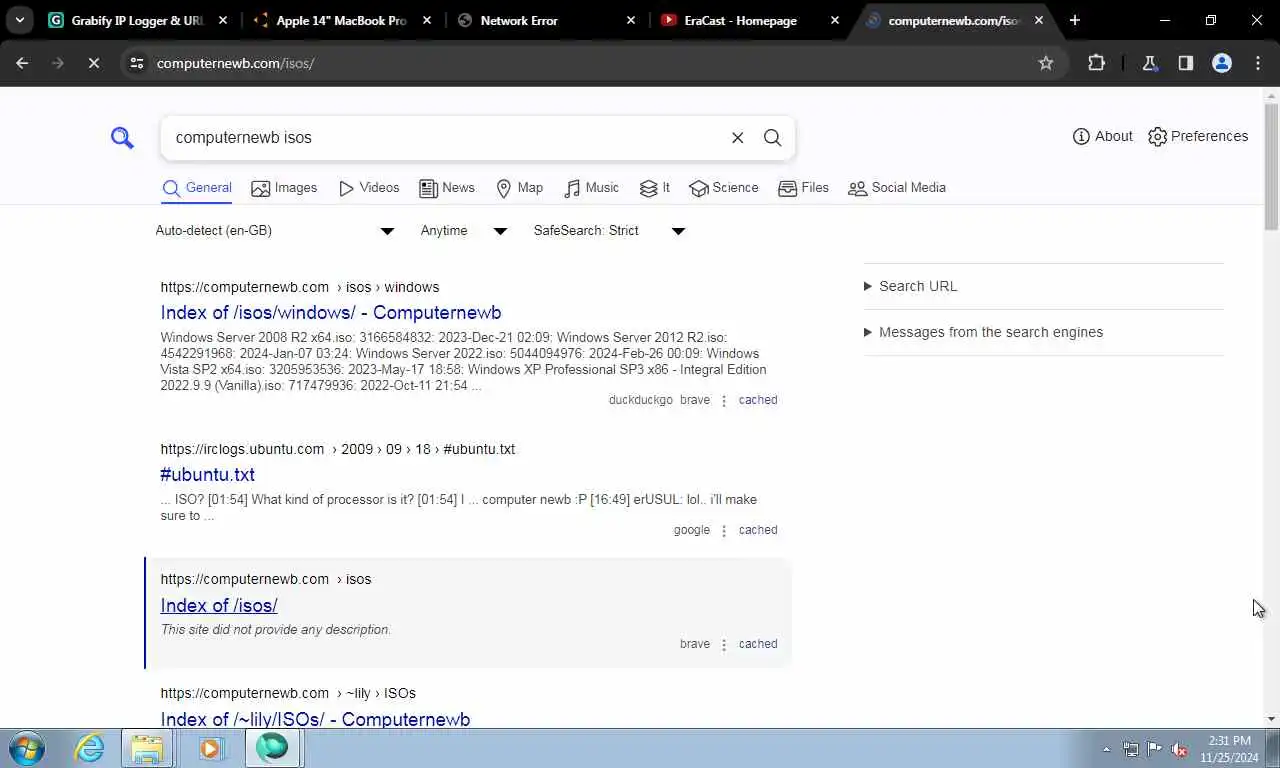1280x768 pixels.
Task: Open the Index of /isos/ result
Action: click(x=219, y=606)
